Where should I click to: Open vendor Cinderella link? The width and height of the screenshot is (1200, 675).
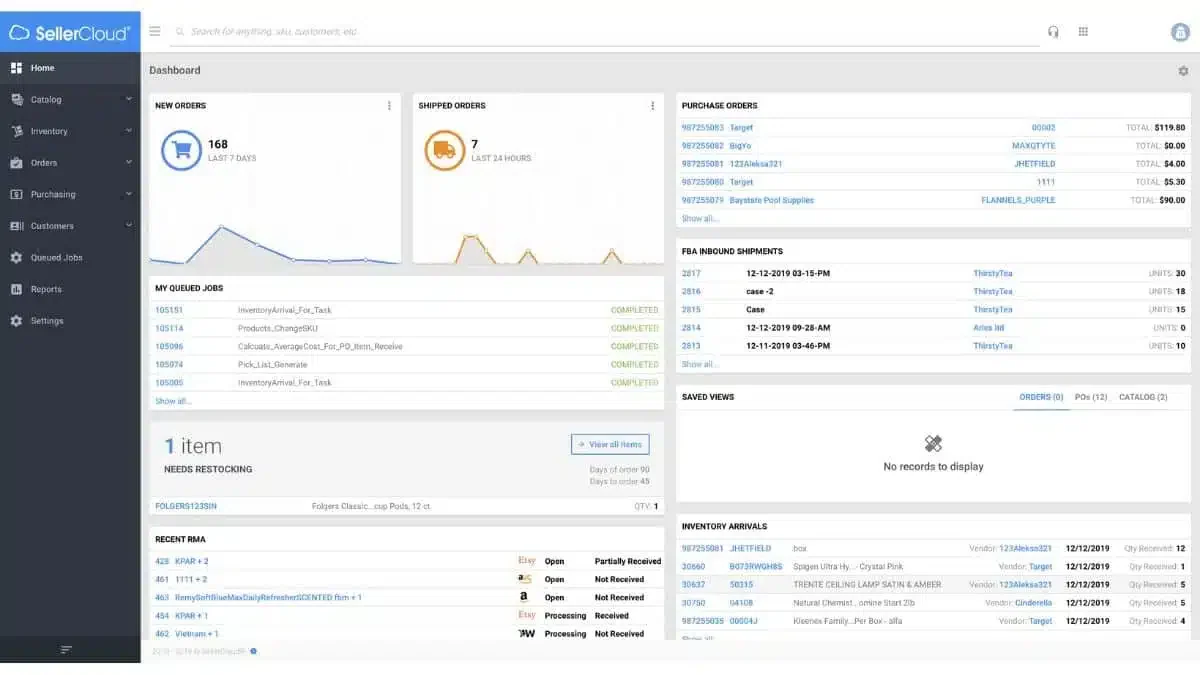pos(1031,603)
